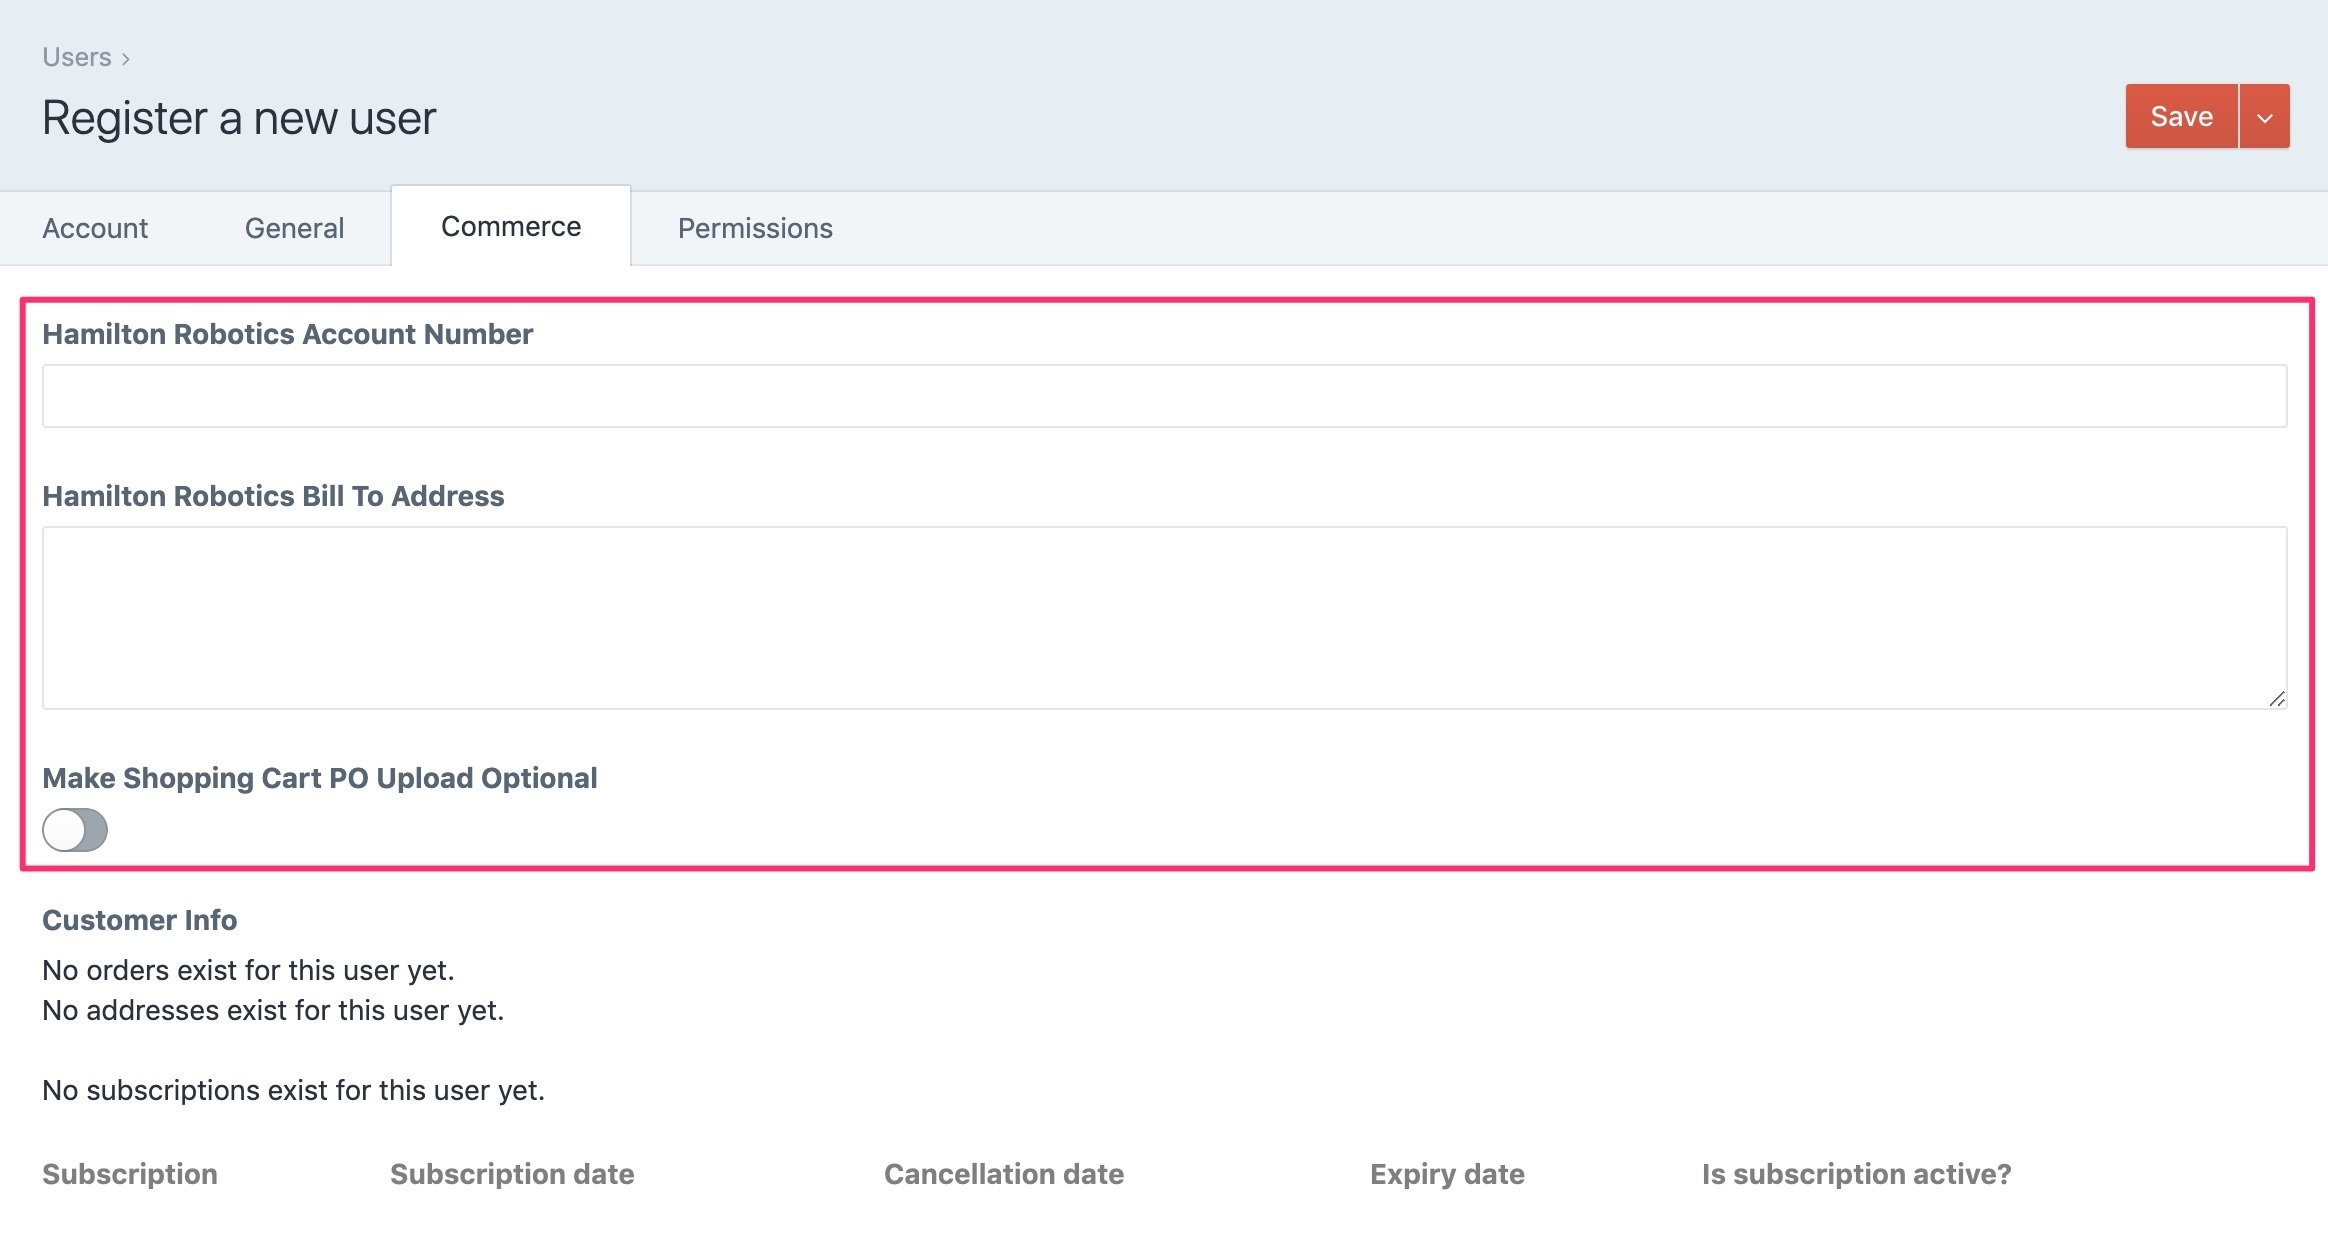Click the Expiry date column header
The height and width of the screenshot is (1250, 2328).
(1447, 1174)
